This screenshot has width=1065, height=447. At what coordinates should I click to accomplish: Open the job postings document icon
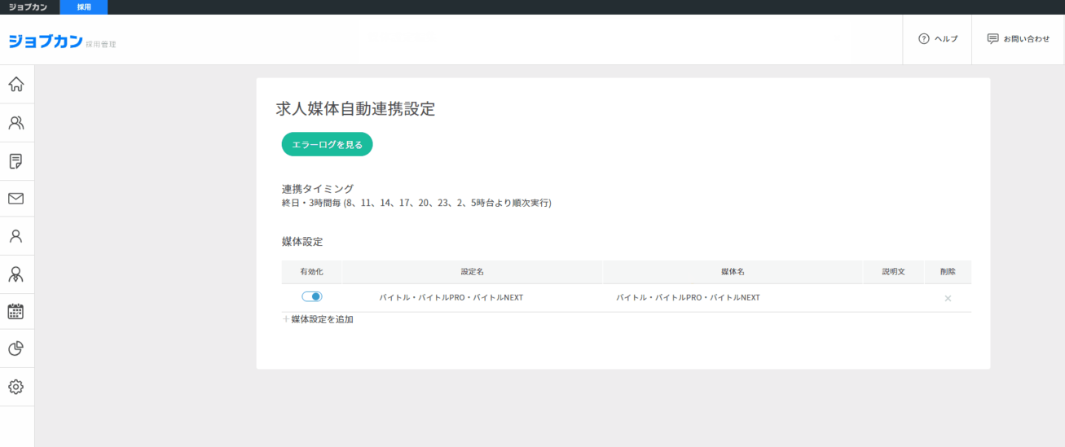click(16, 161)
